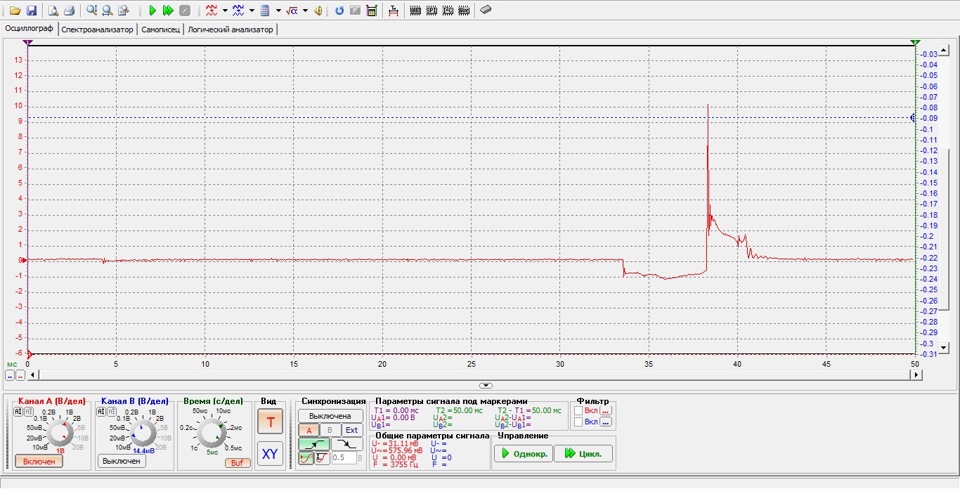Click the Цикл. cyclic capture button
960x489 pixels.
click(583, 454)
